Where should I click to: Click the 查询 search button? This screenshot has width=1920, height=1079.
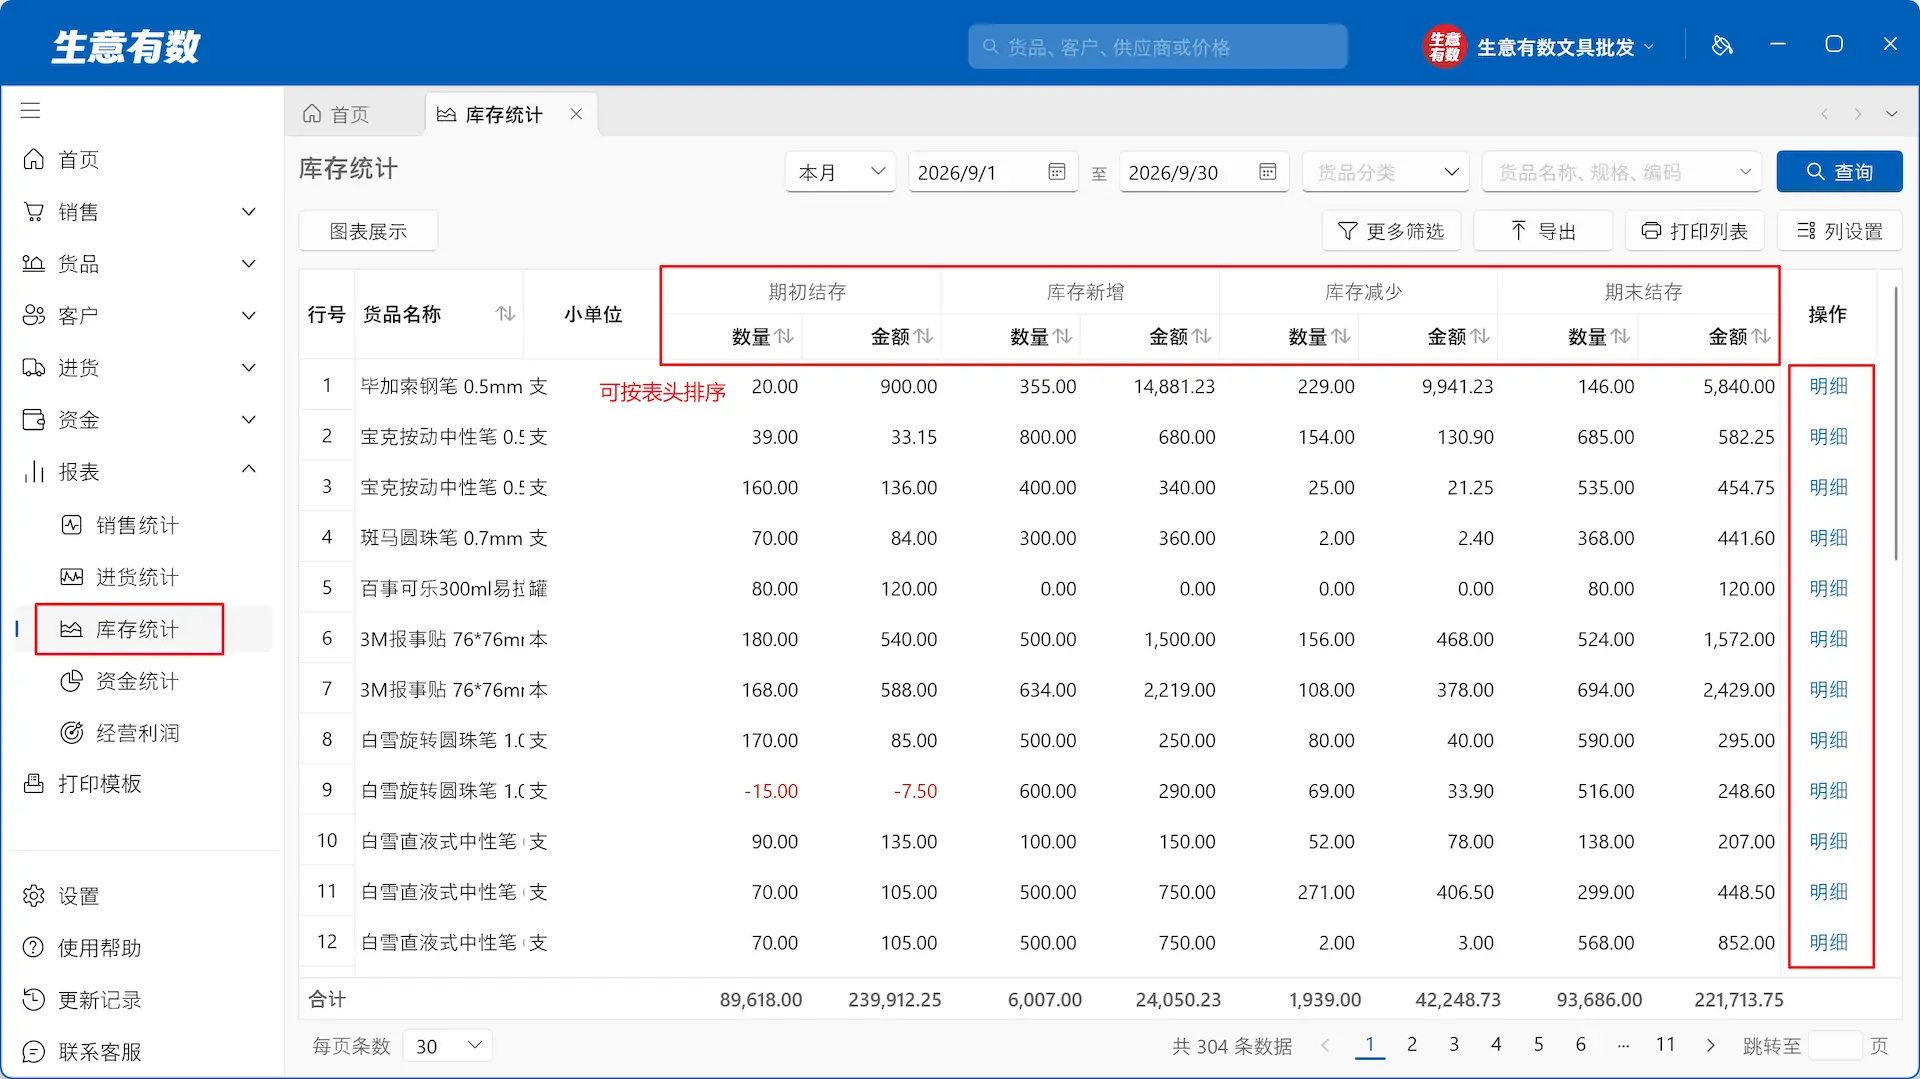pos(1839,172)
